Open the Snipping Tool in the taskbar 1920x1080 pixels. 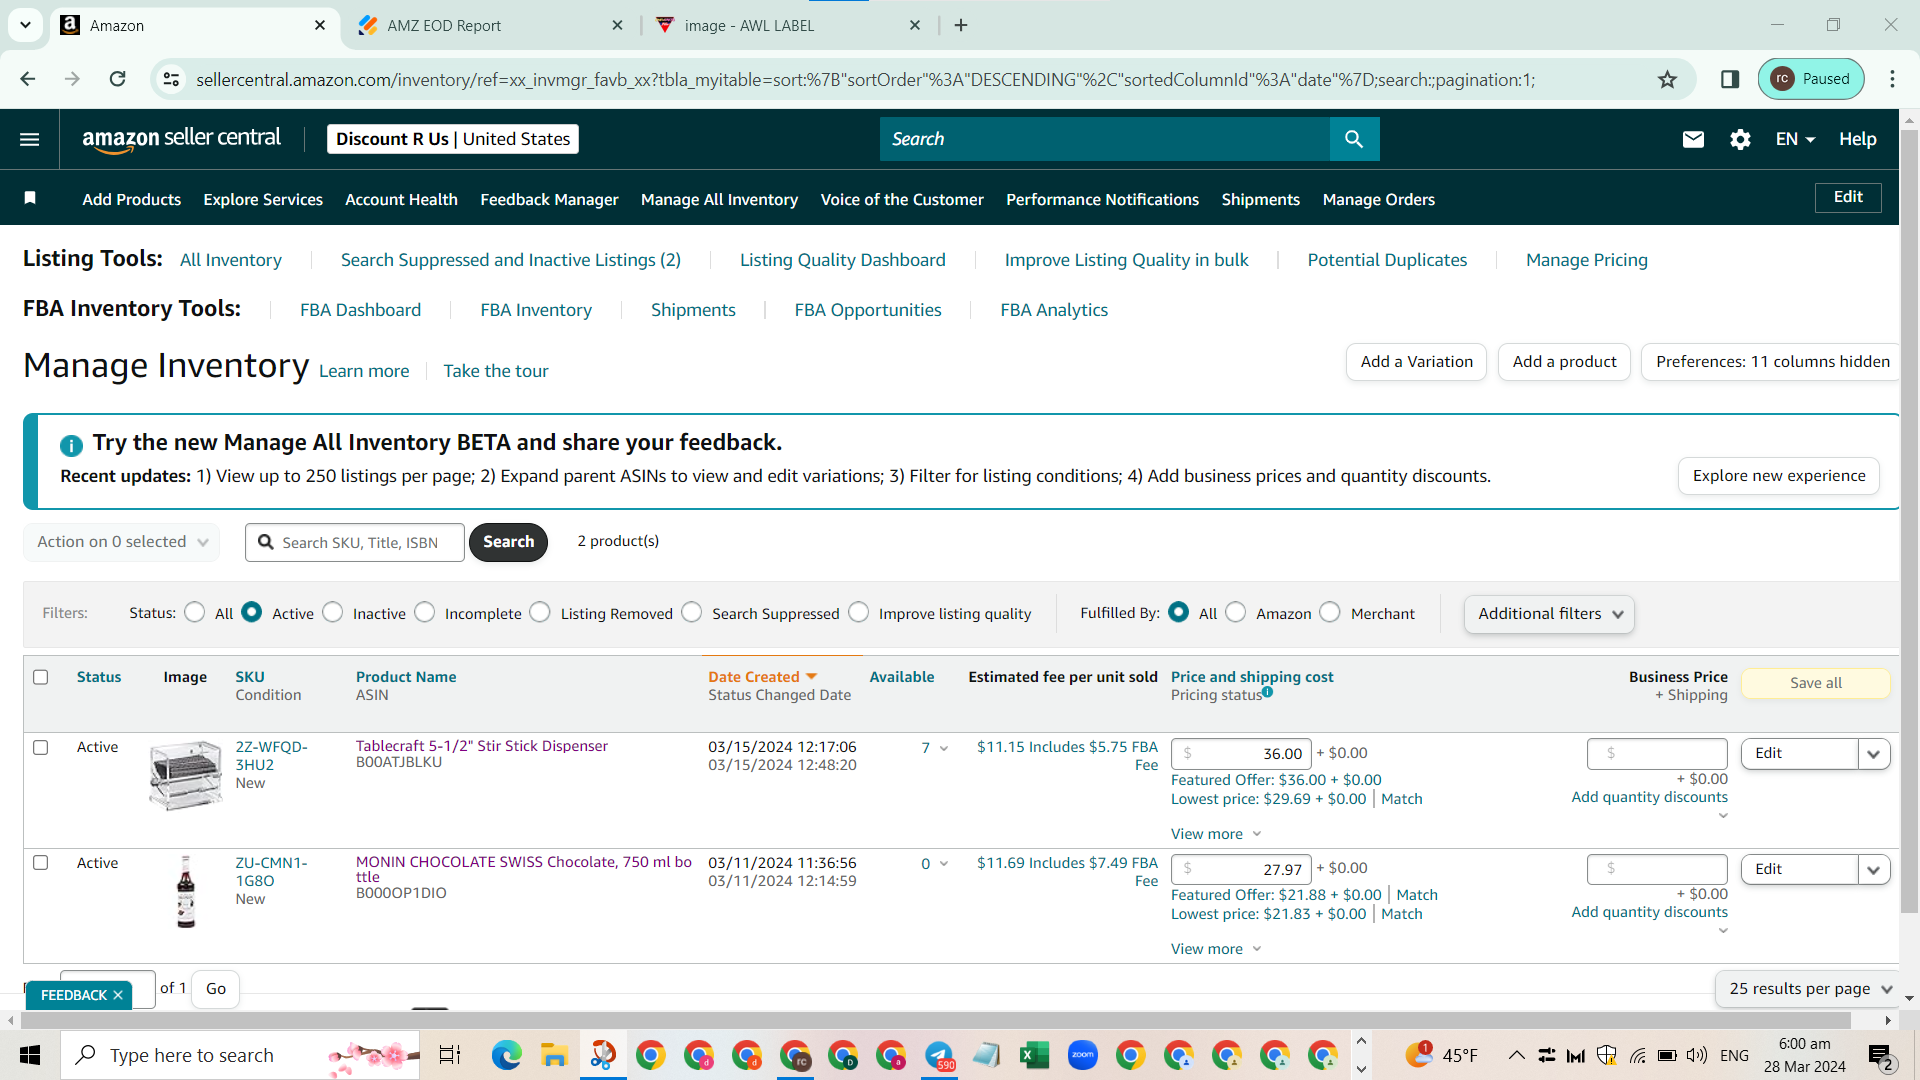[603, 1055]
